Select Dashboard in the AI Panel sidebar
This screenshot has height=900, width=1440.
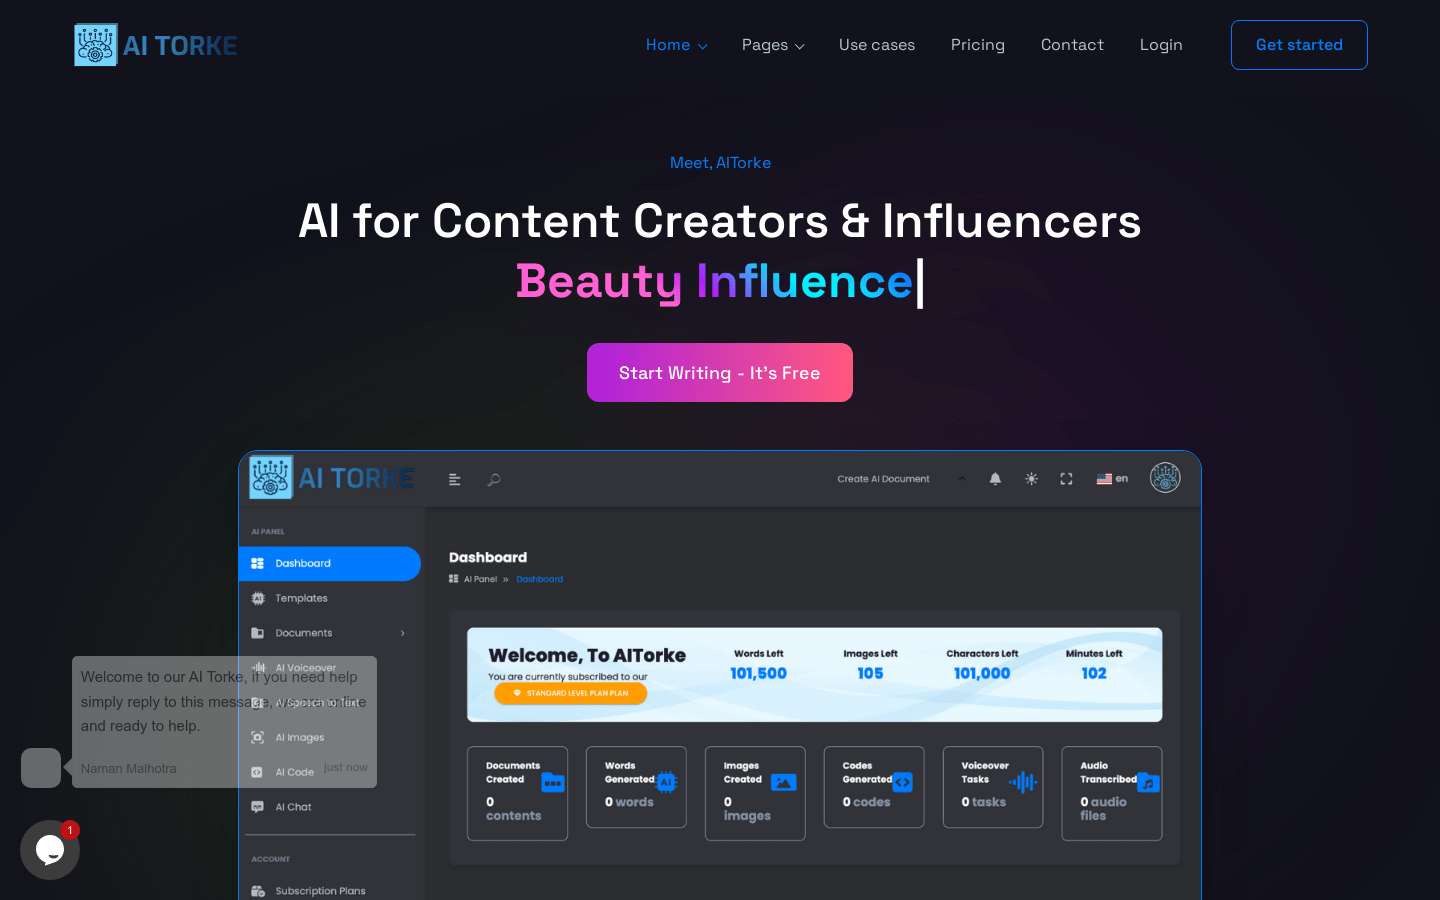click(x=330, y=564)
